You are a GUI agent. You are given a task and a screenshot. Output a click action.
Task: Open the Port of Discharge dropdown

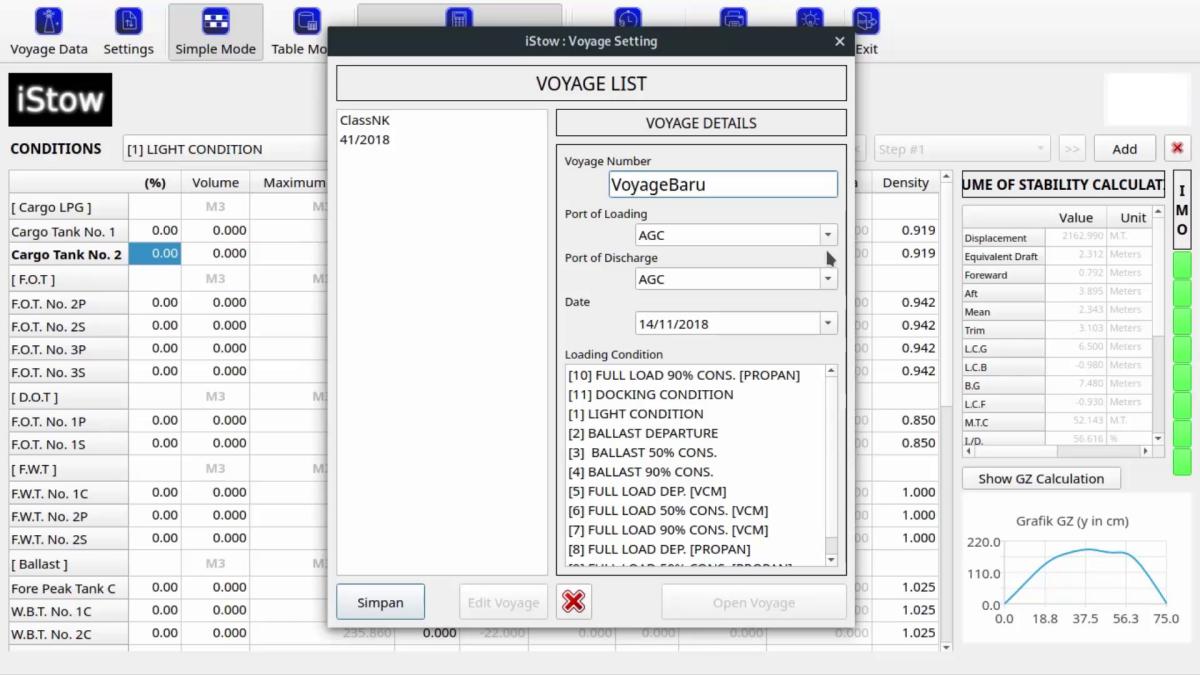click(827, 279)
